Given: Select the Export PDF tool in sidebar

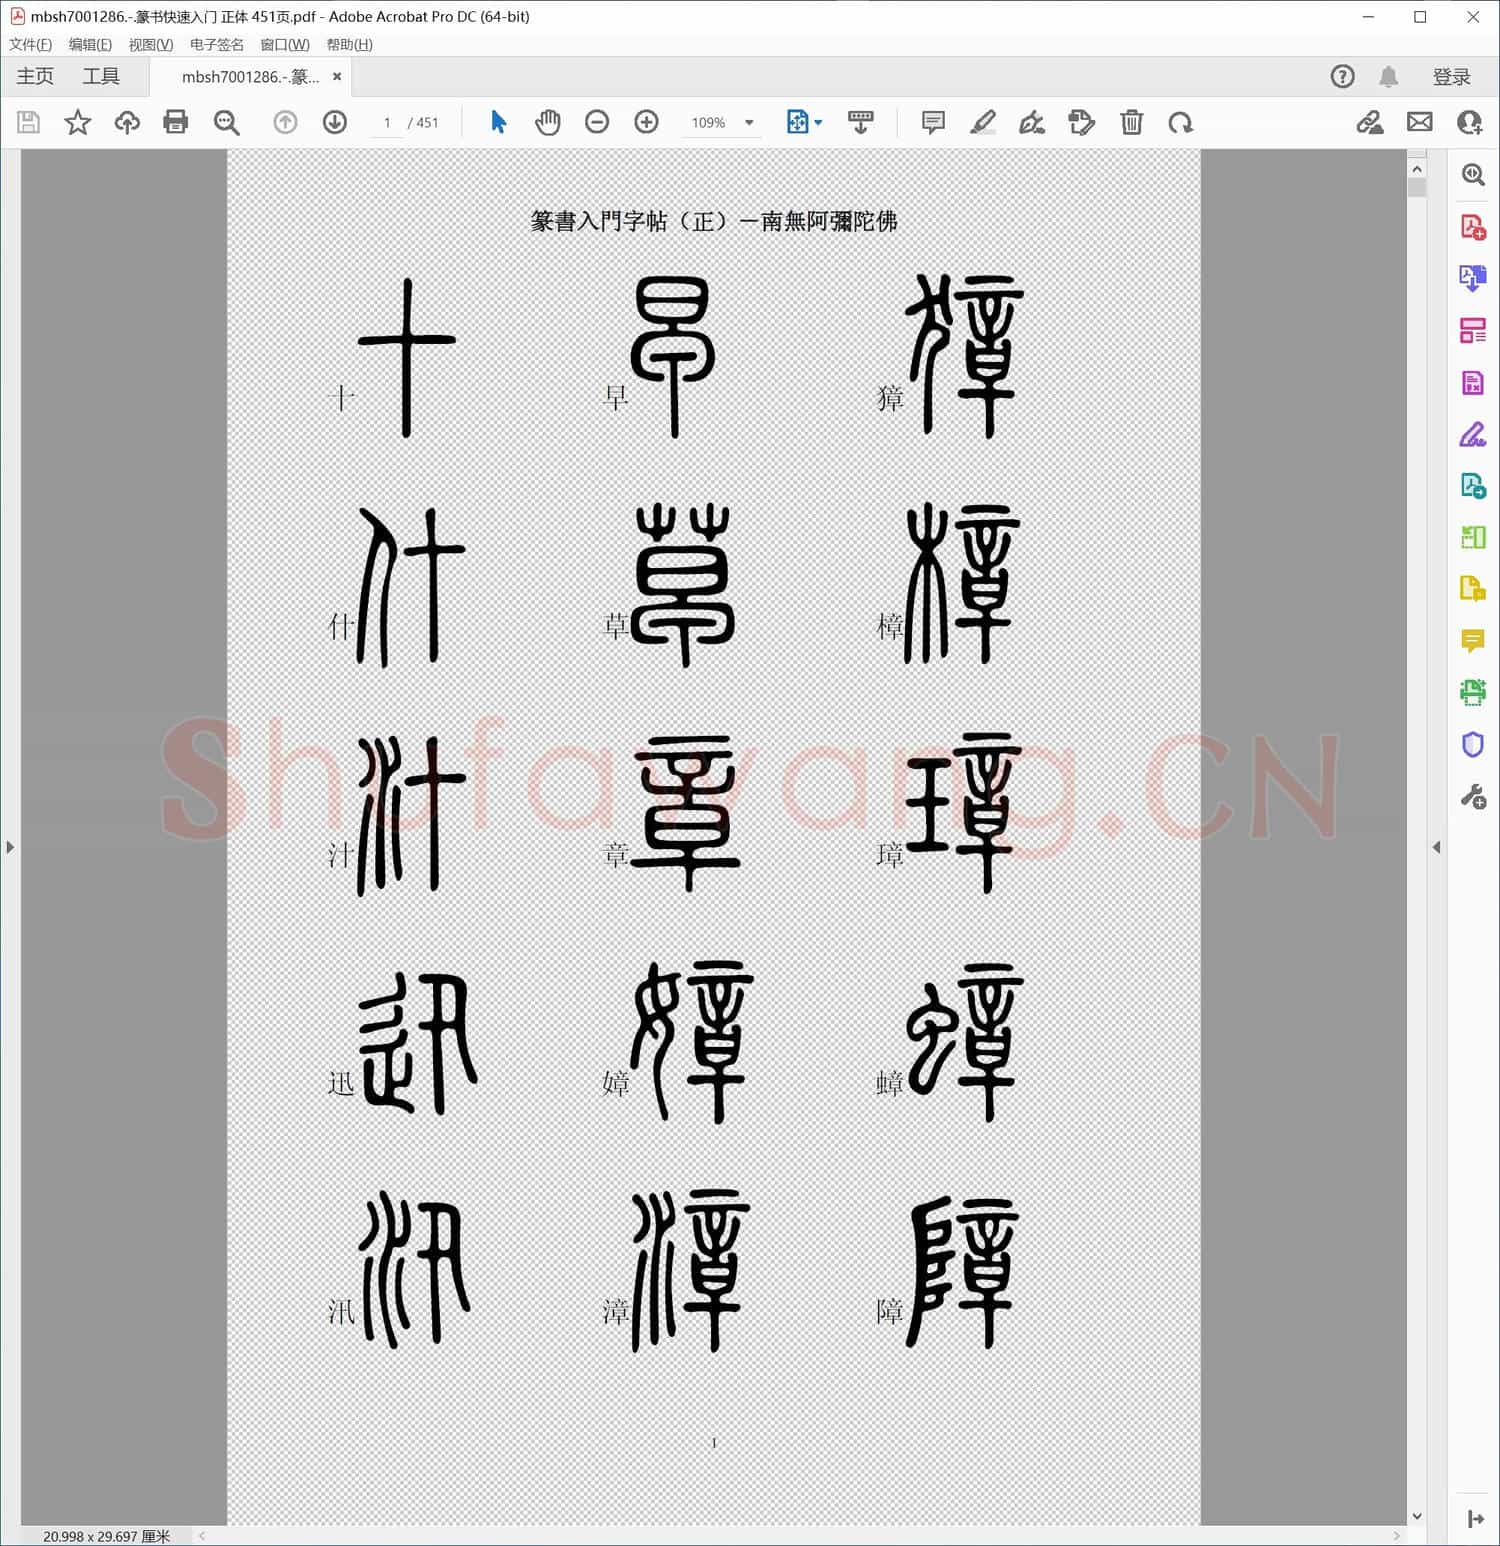Looking at the screenshot, I should (x=1472, y=278).
